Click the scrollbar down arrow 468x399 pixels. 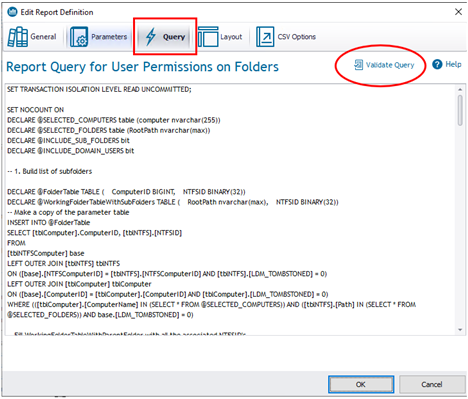pos(460,330)
